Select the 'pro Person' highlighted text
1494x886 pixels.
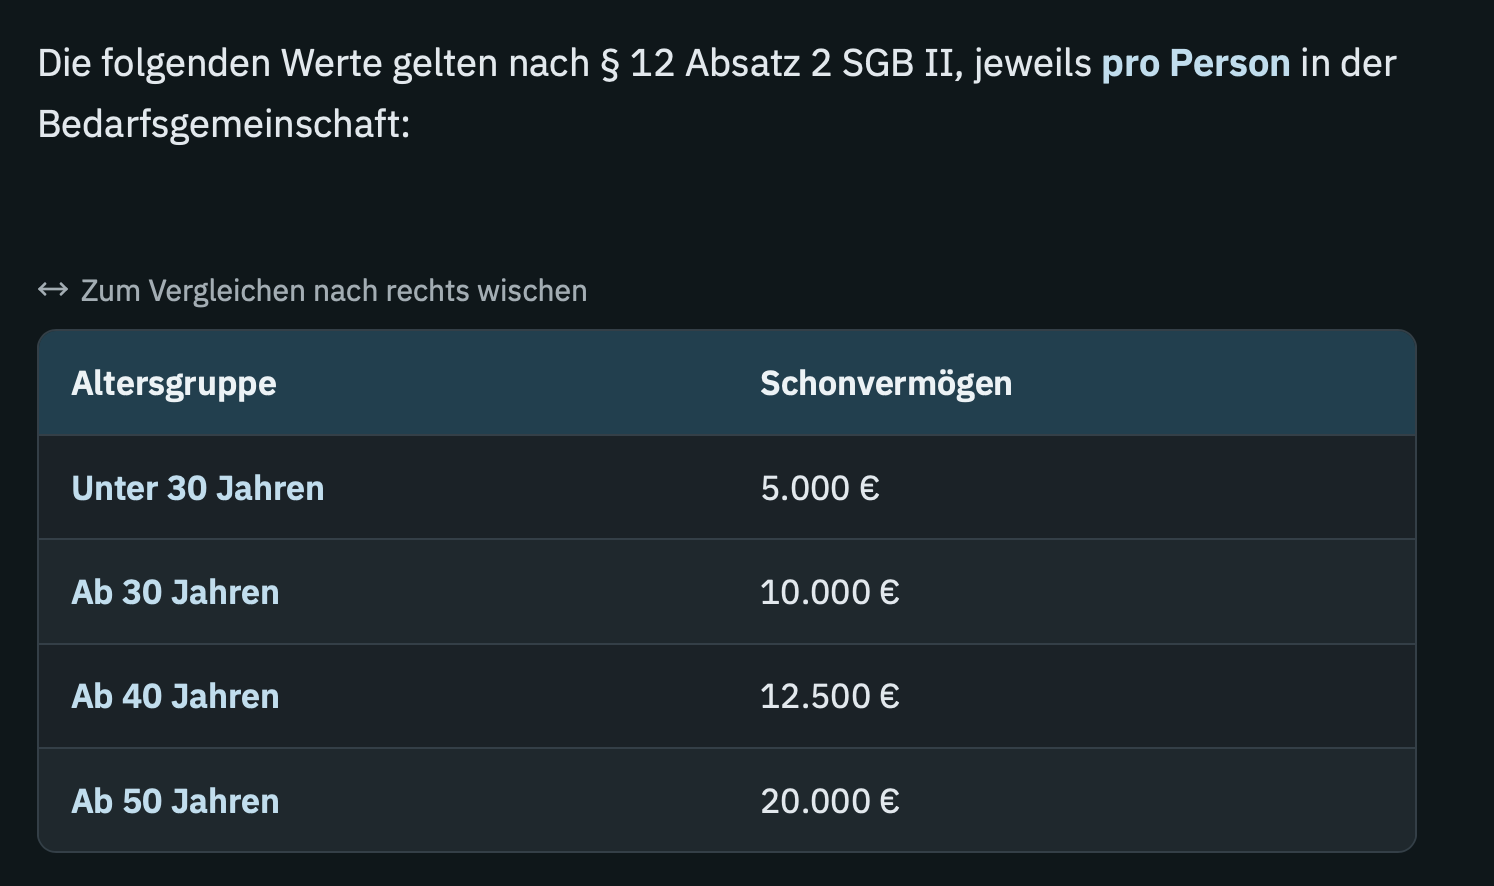[x=1196, y=63]
